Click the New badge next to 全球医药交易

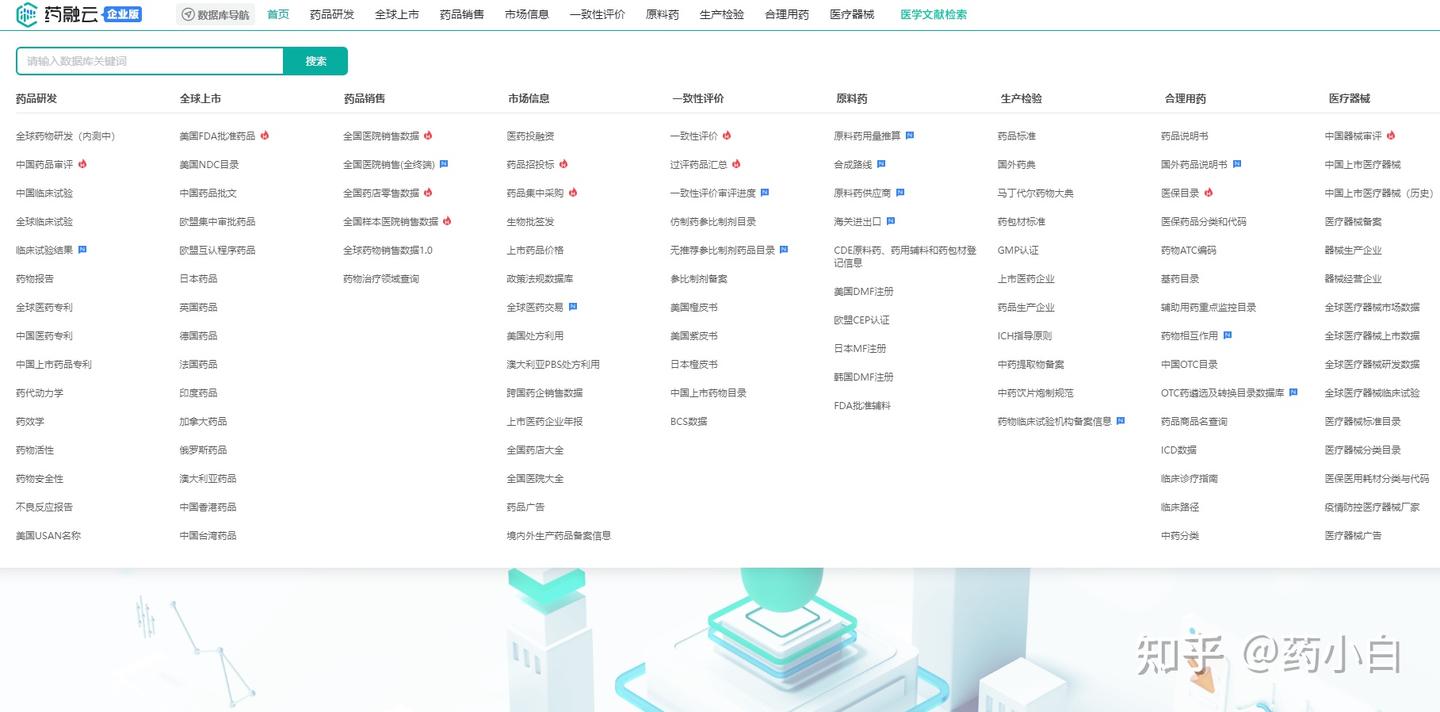(571, 307)
